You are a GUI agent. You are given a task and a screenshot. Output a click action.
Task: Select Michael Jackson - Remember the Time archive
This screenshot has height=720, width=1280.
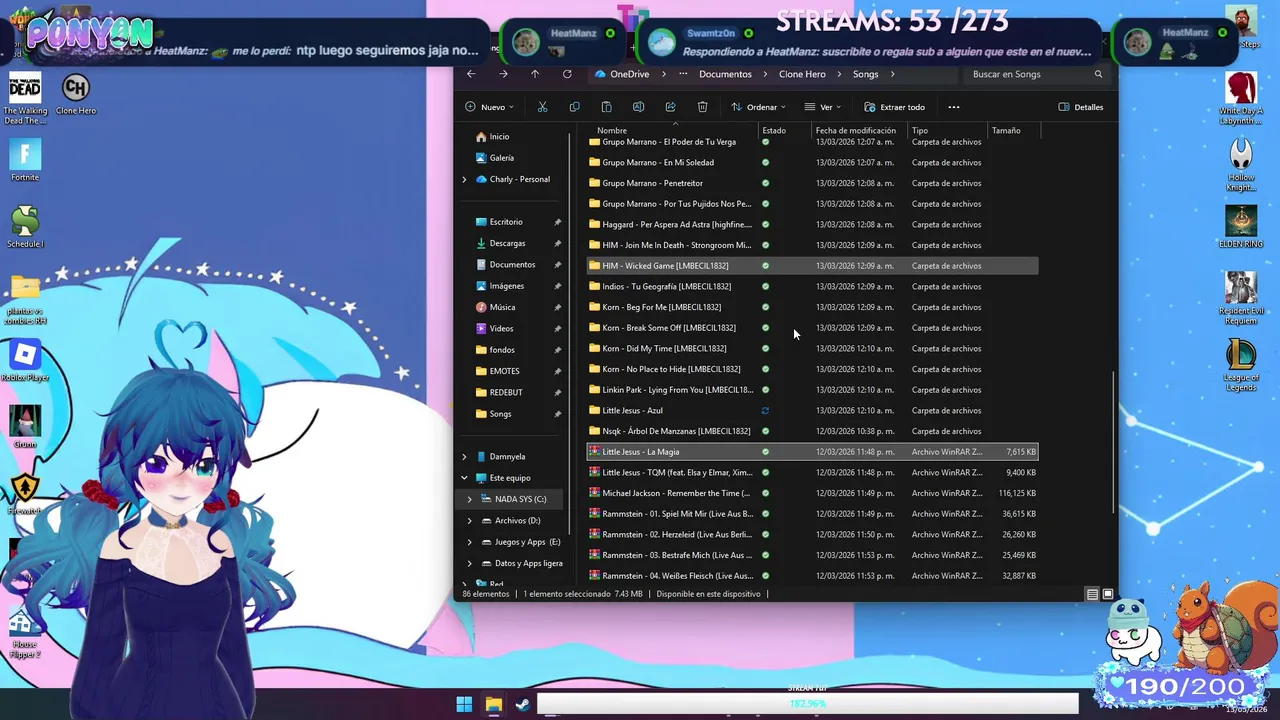tap(812, 493)
